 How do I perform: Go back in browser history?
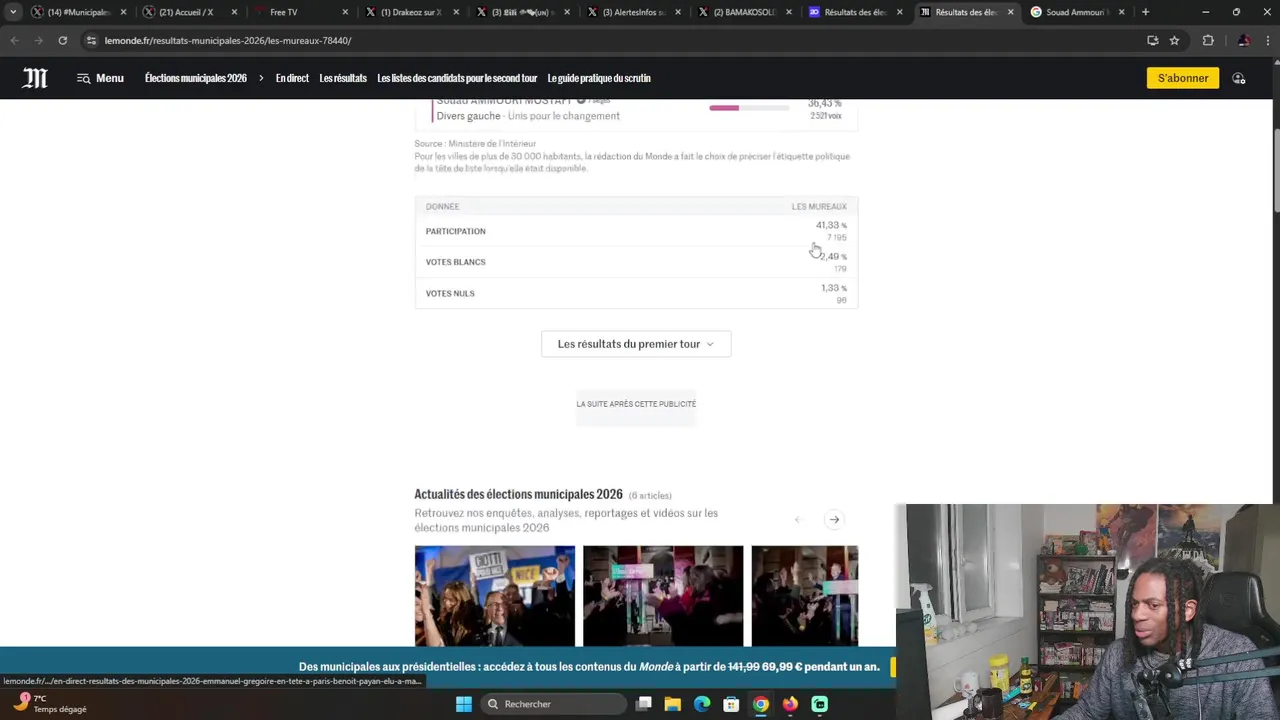(14, 40)
